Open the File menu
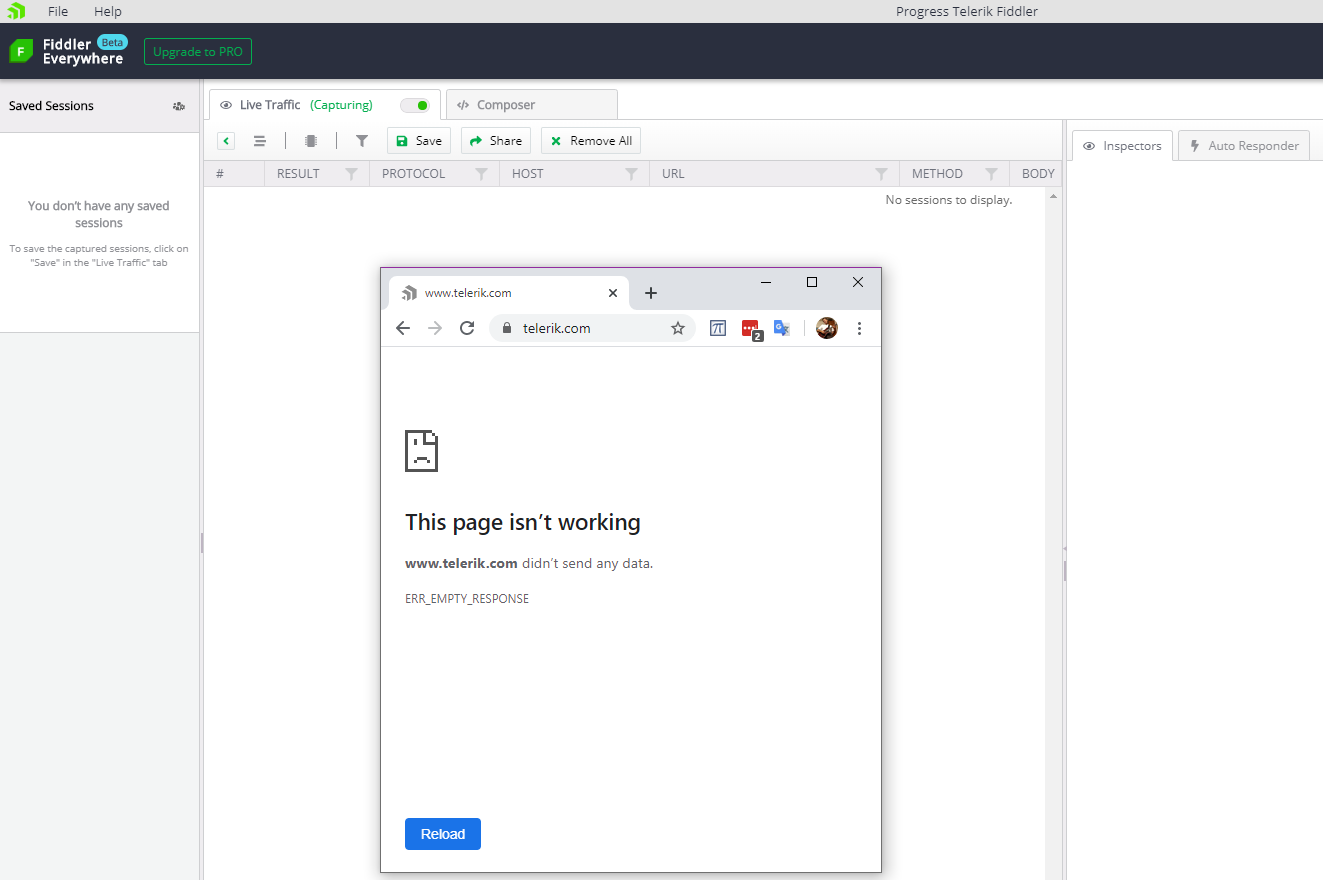1323x880 pixels. (58, 11)
